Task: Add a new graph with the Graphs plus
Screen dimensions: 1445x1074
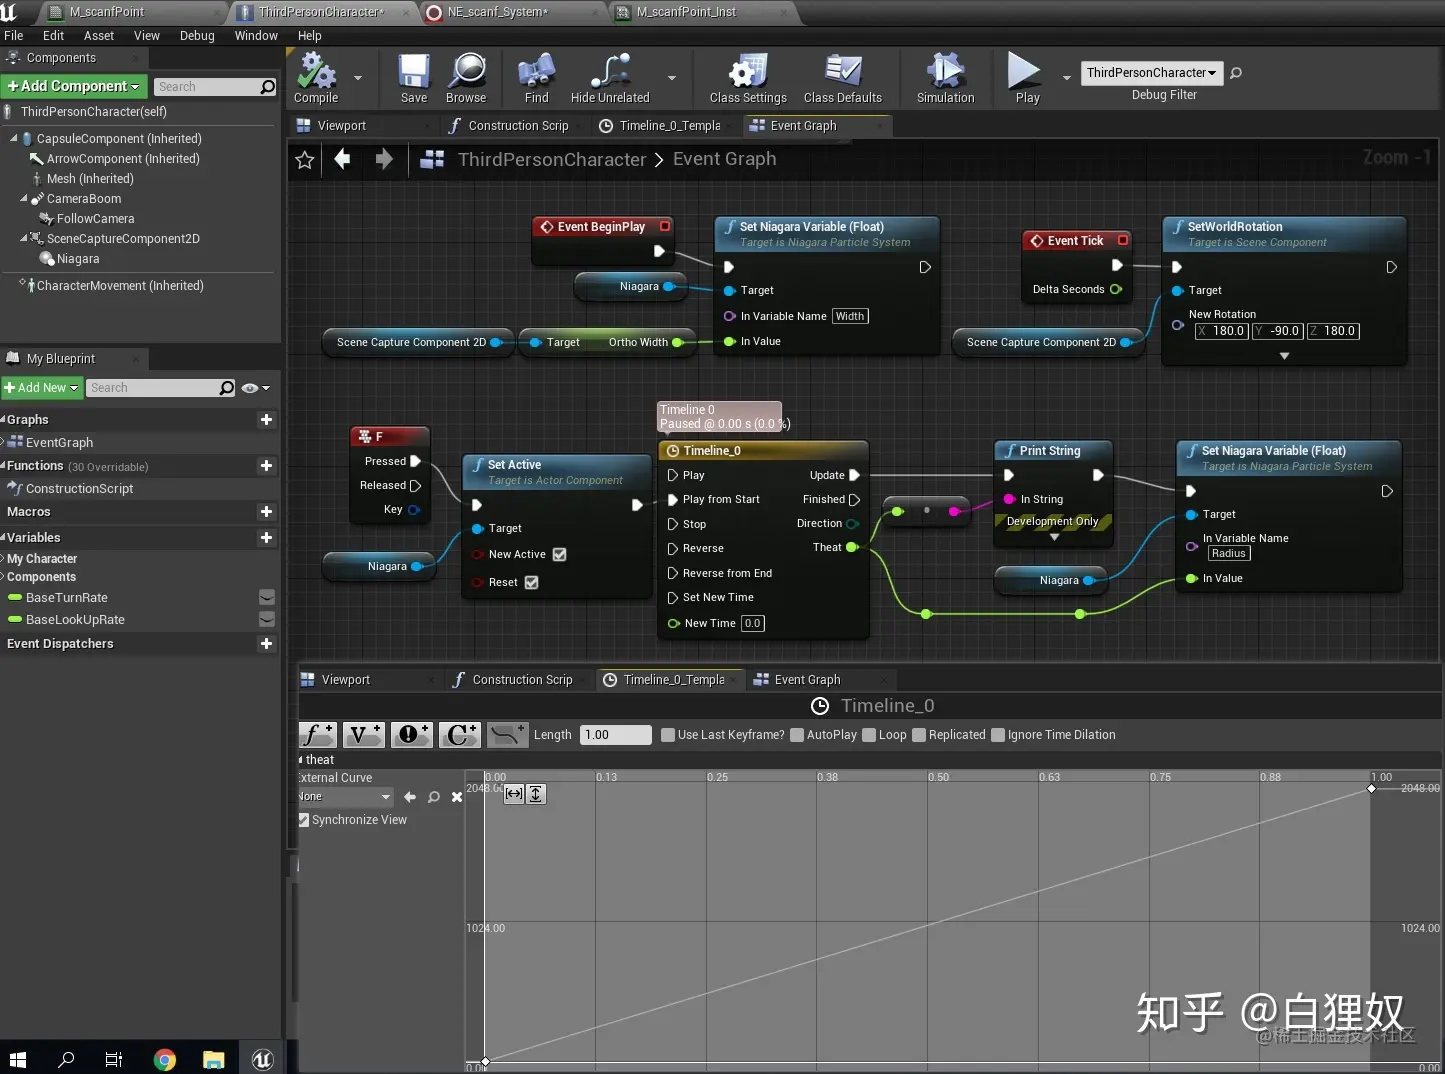Action: tap(266, 420)
